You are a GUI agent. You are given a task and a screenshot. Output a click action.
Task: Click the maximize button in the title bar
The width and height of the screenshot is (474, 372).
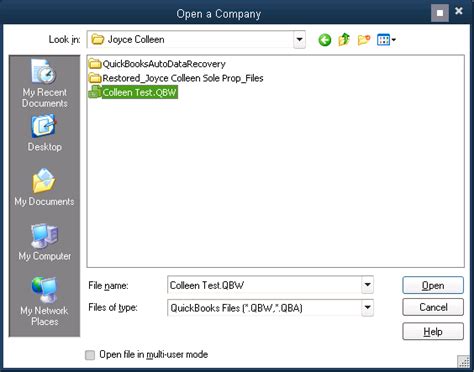point(440,13)
